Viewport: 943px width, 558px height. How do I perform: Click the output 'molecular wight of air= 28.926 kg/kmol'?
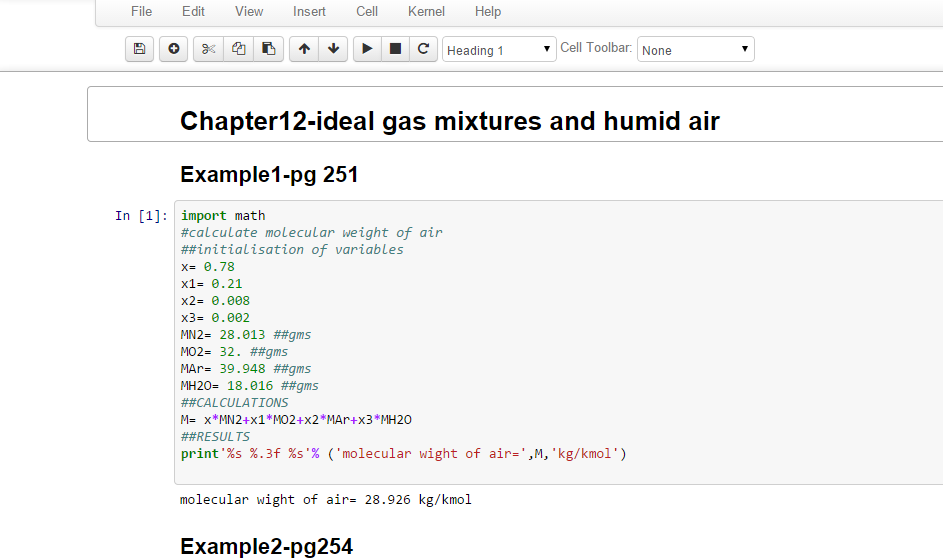pos(326,500)
